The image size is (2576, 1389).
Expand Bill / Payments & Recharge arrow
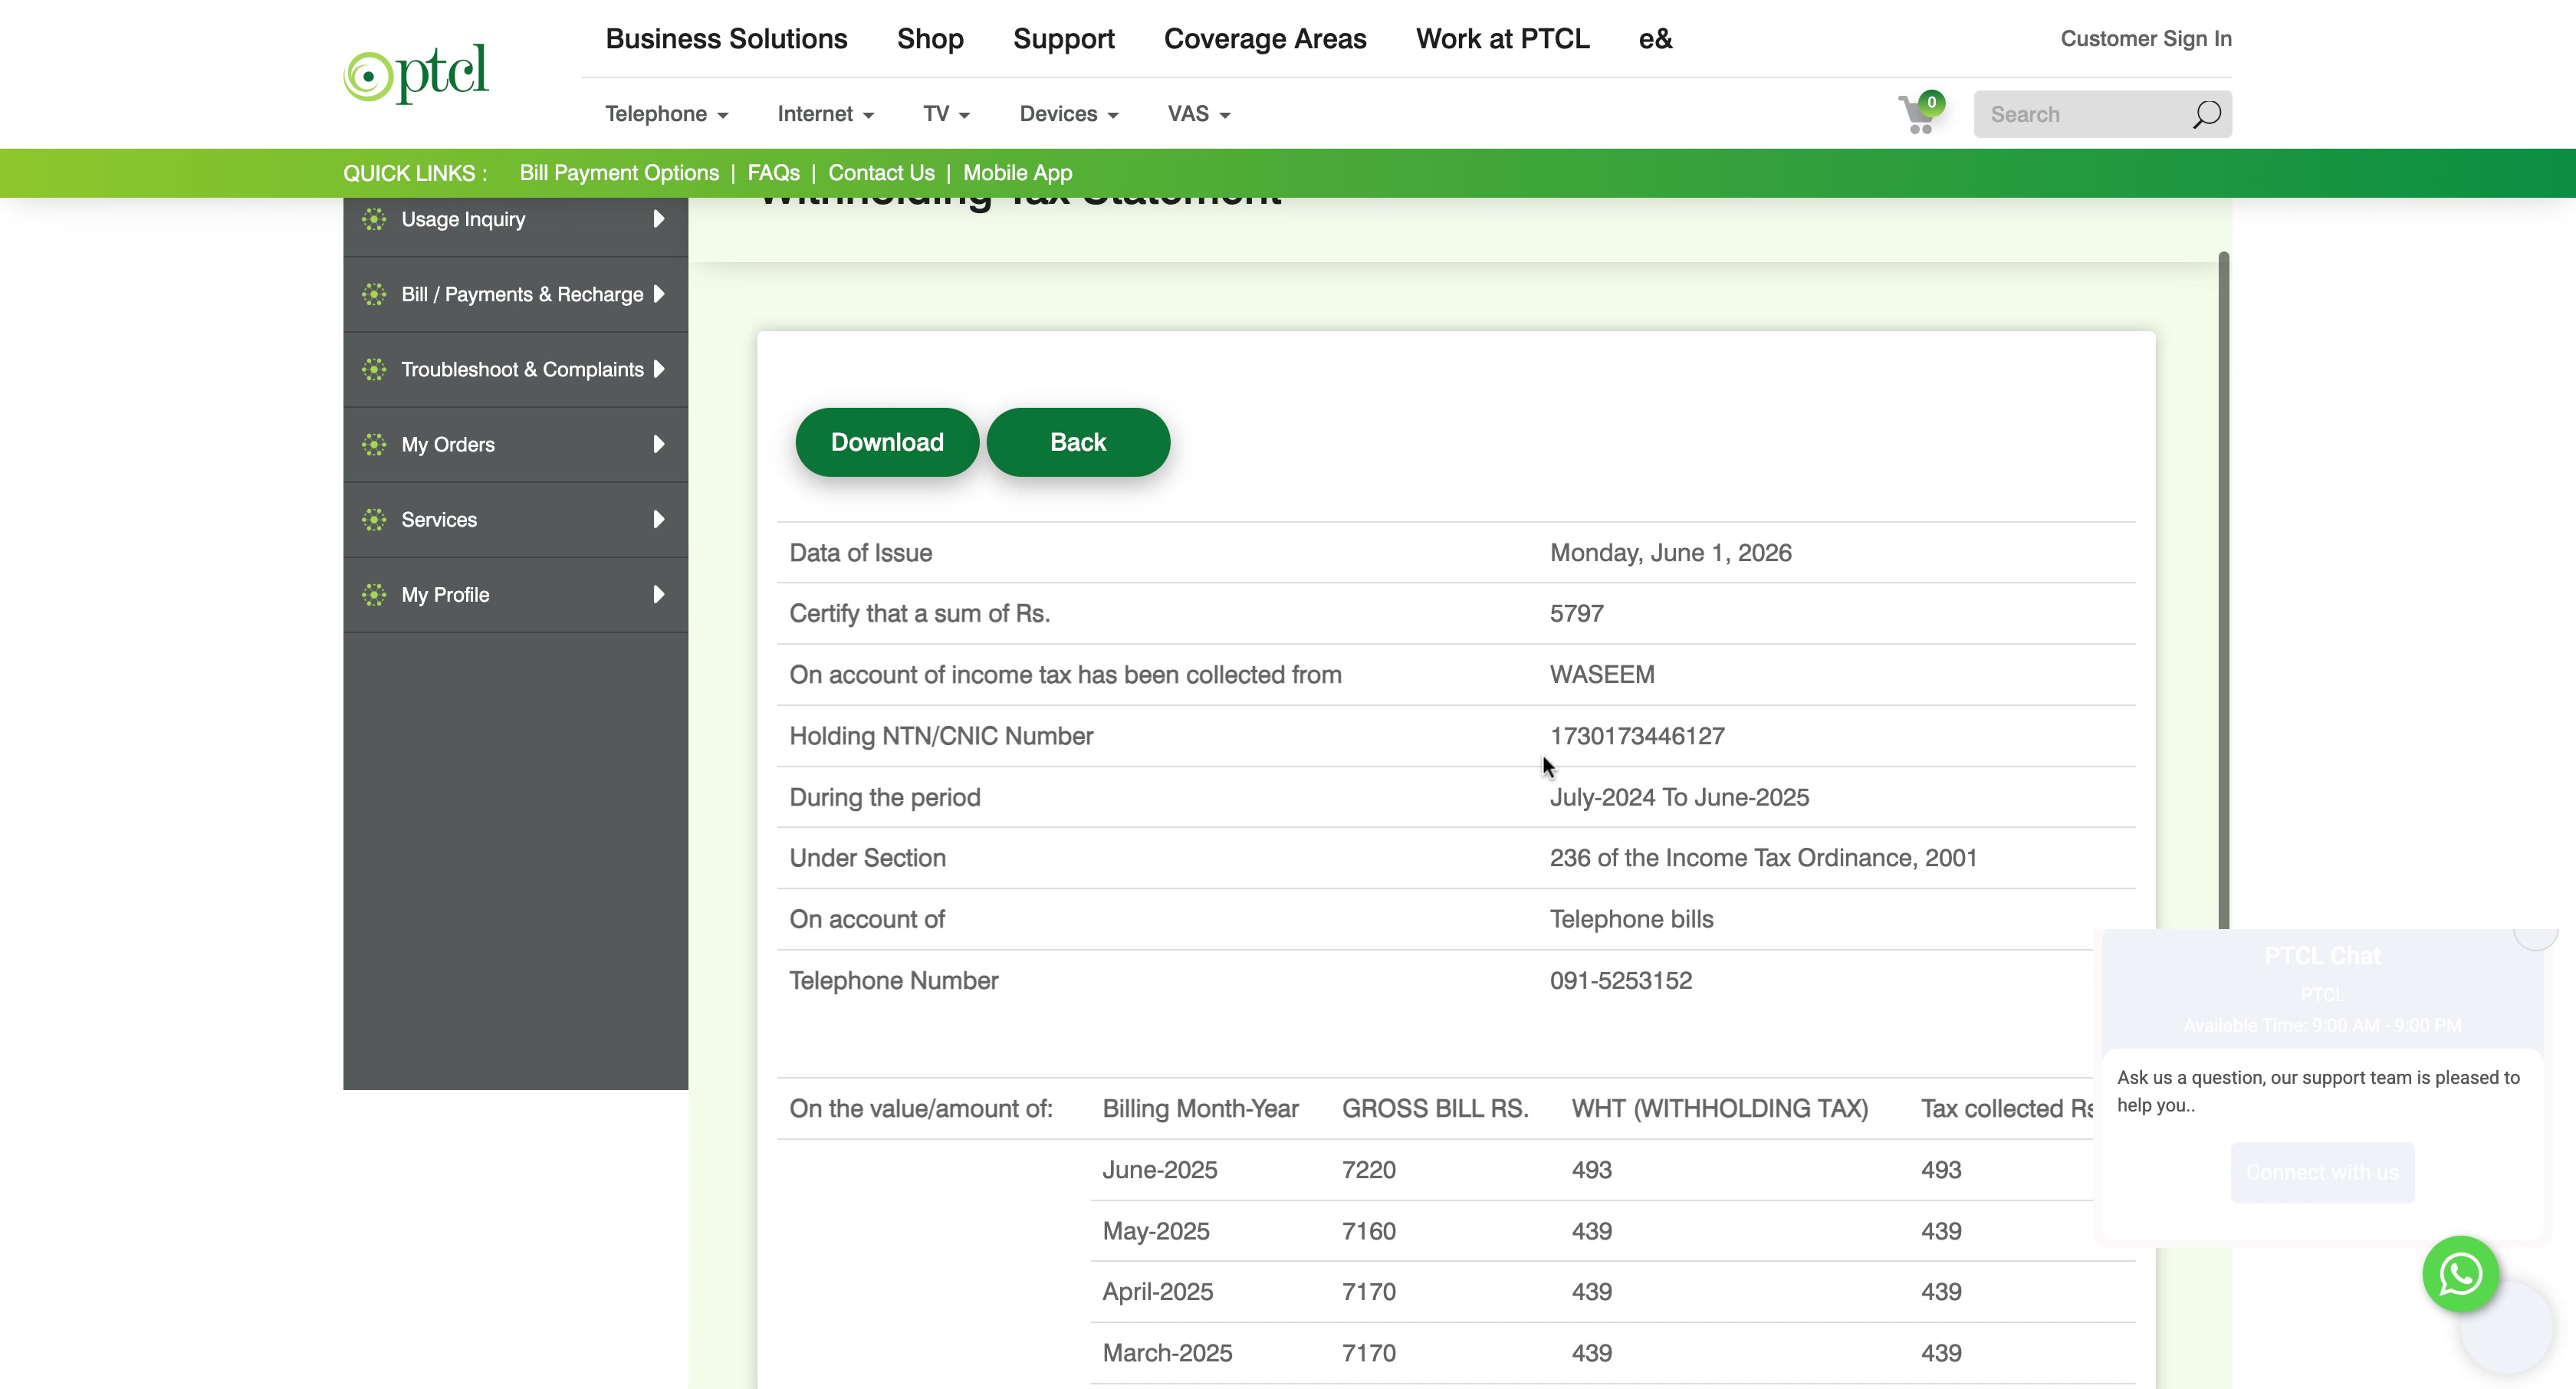[x=658, y=294]
